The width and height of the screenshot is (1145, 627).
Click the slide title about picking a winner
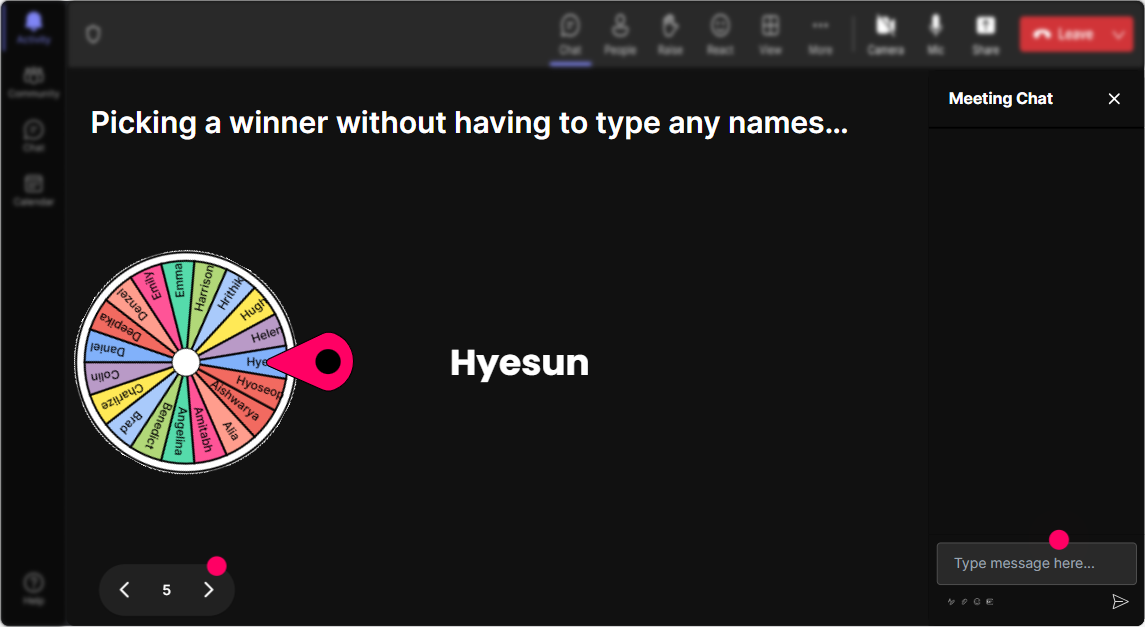pyautogui.click(x=469, y=123)
